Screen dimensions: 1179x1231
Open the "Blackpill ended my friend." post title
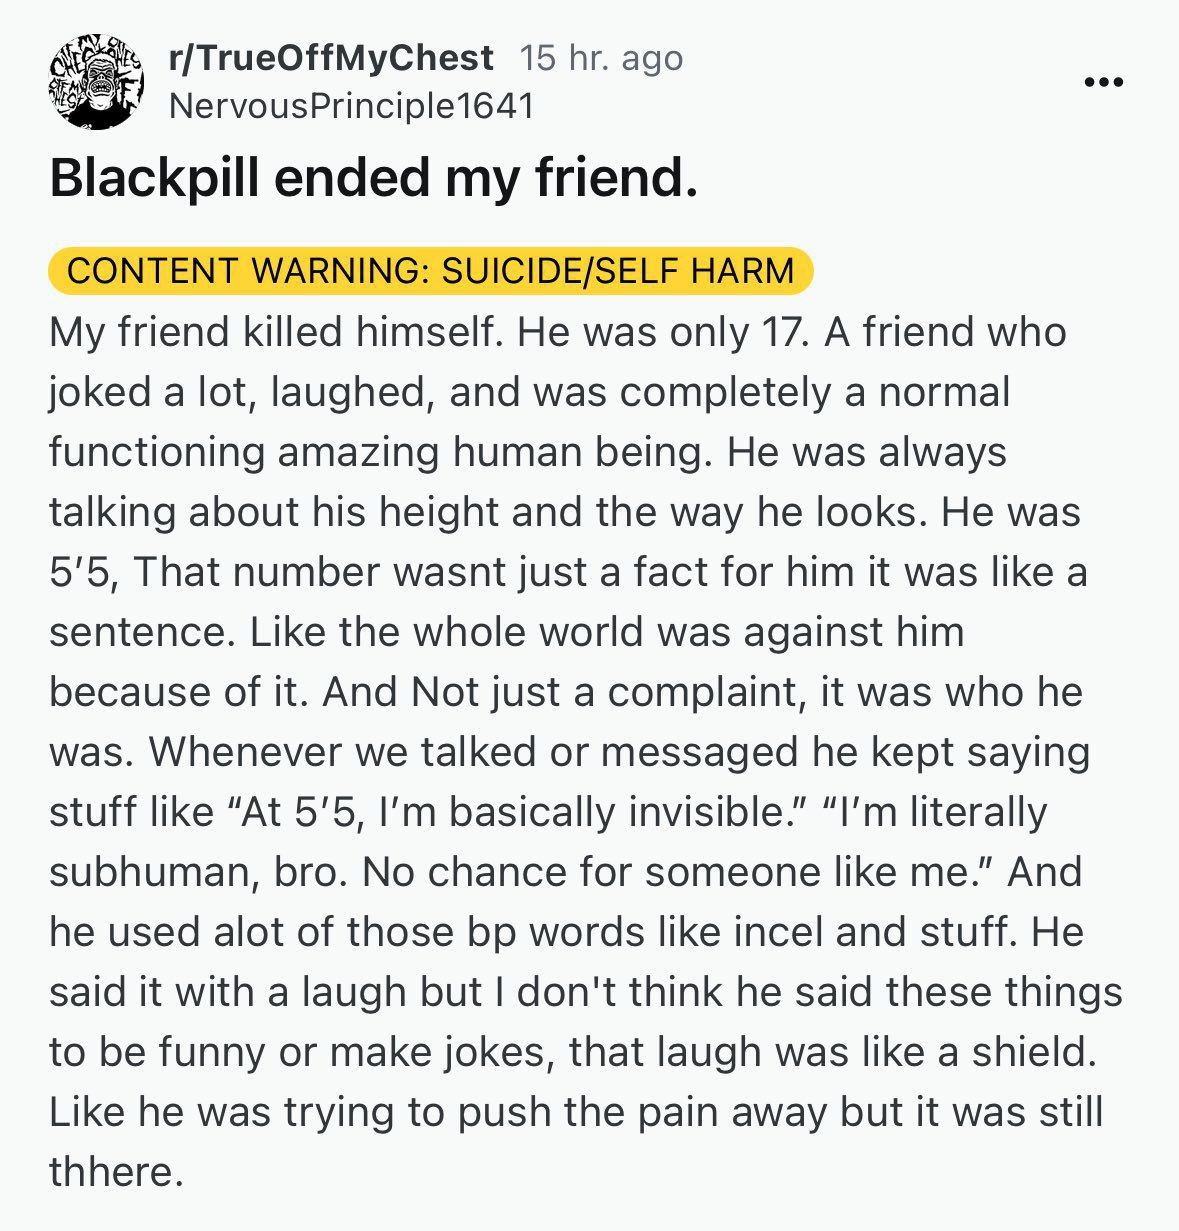(x=373, y=178)
